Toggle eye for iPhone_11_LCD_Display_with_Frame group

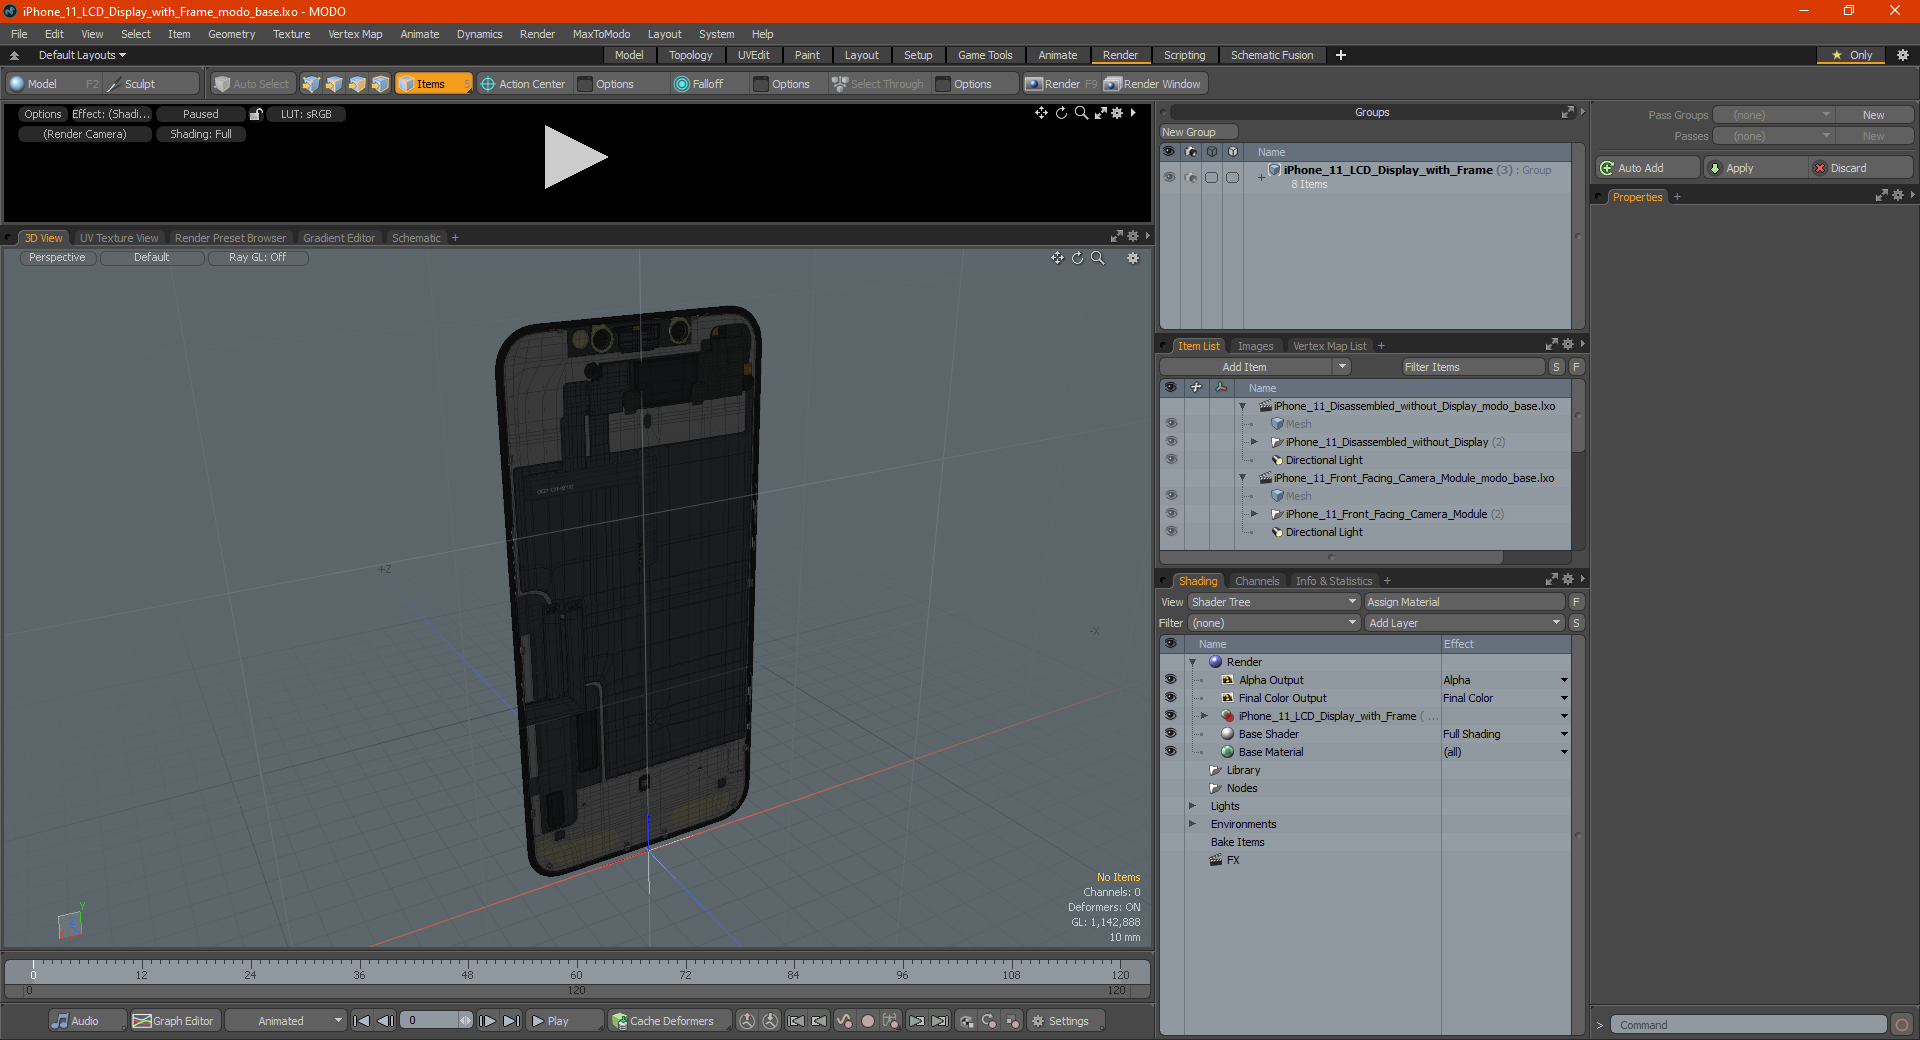[1169, 177]
